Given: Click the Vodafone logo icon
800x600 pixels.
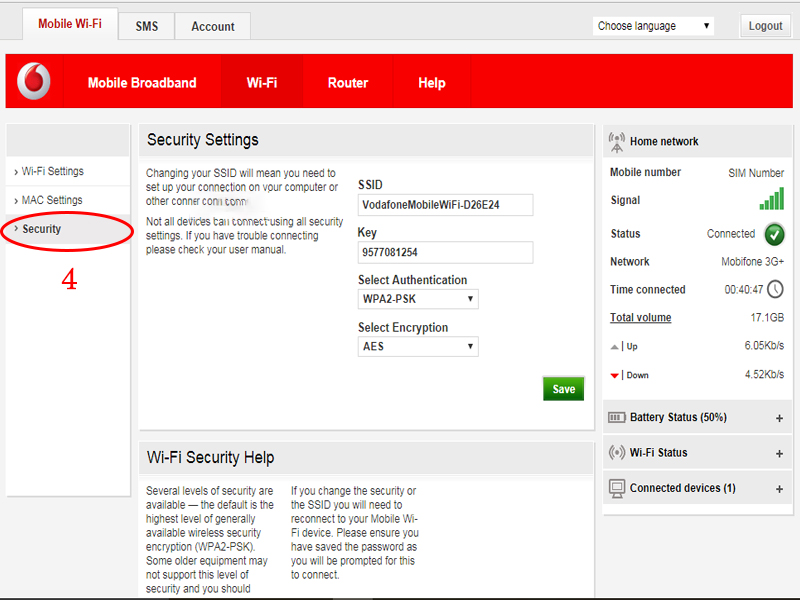Looking at the screenshot, I should (33, 82).
